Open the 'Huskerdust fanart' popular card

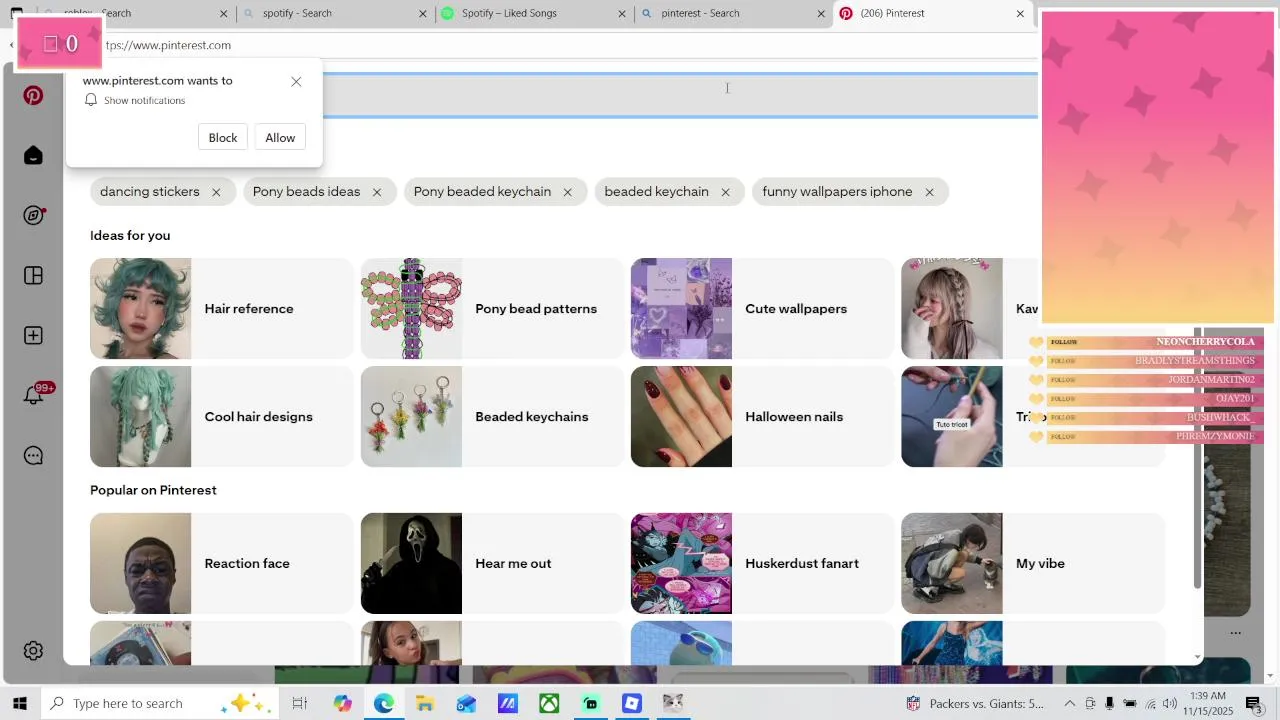pos(762,564)
